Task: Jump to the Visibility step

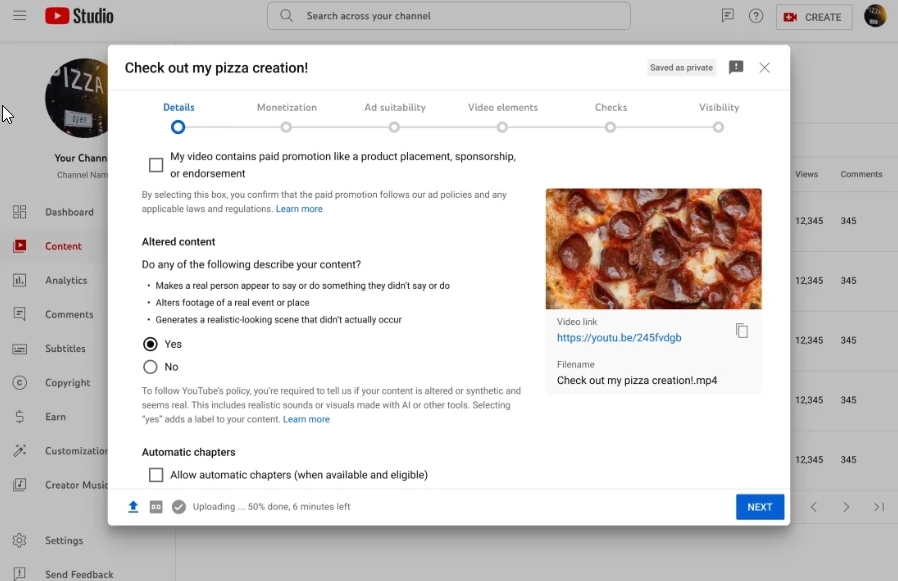Action: pyautogui.click(x=718, y=127)
